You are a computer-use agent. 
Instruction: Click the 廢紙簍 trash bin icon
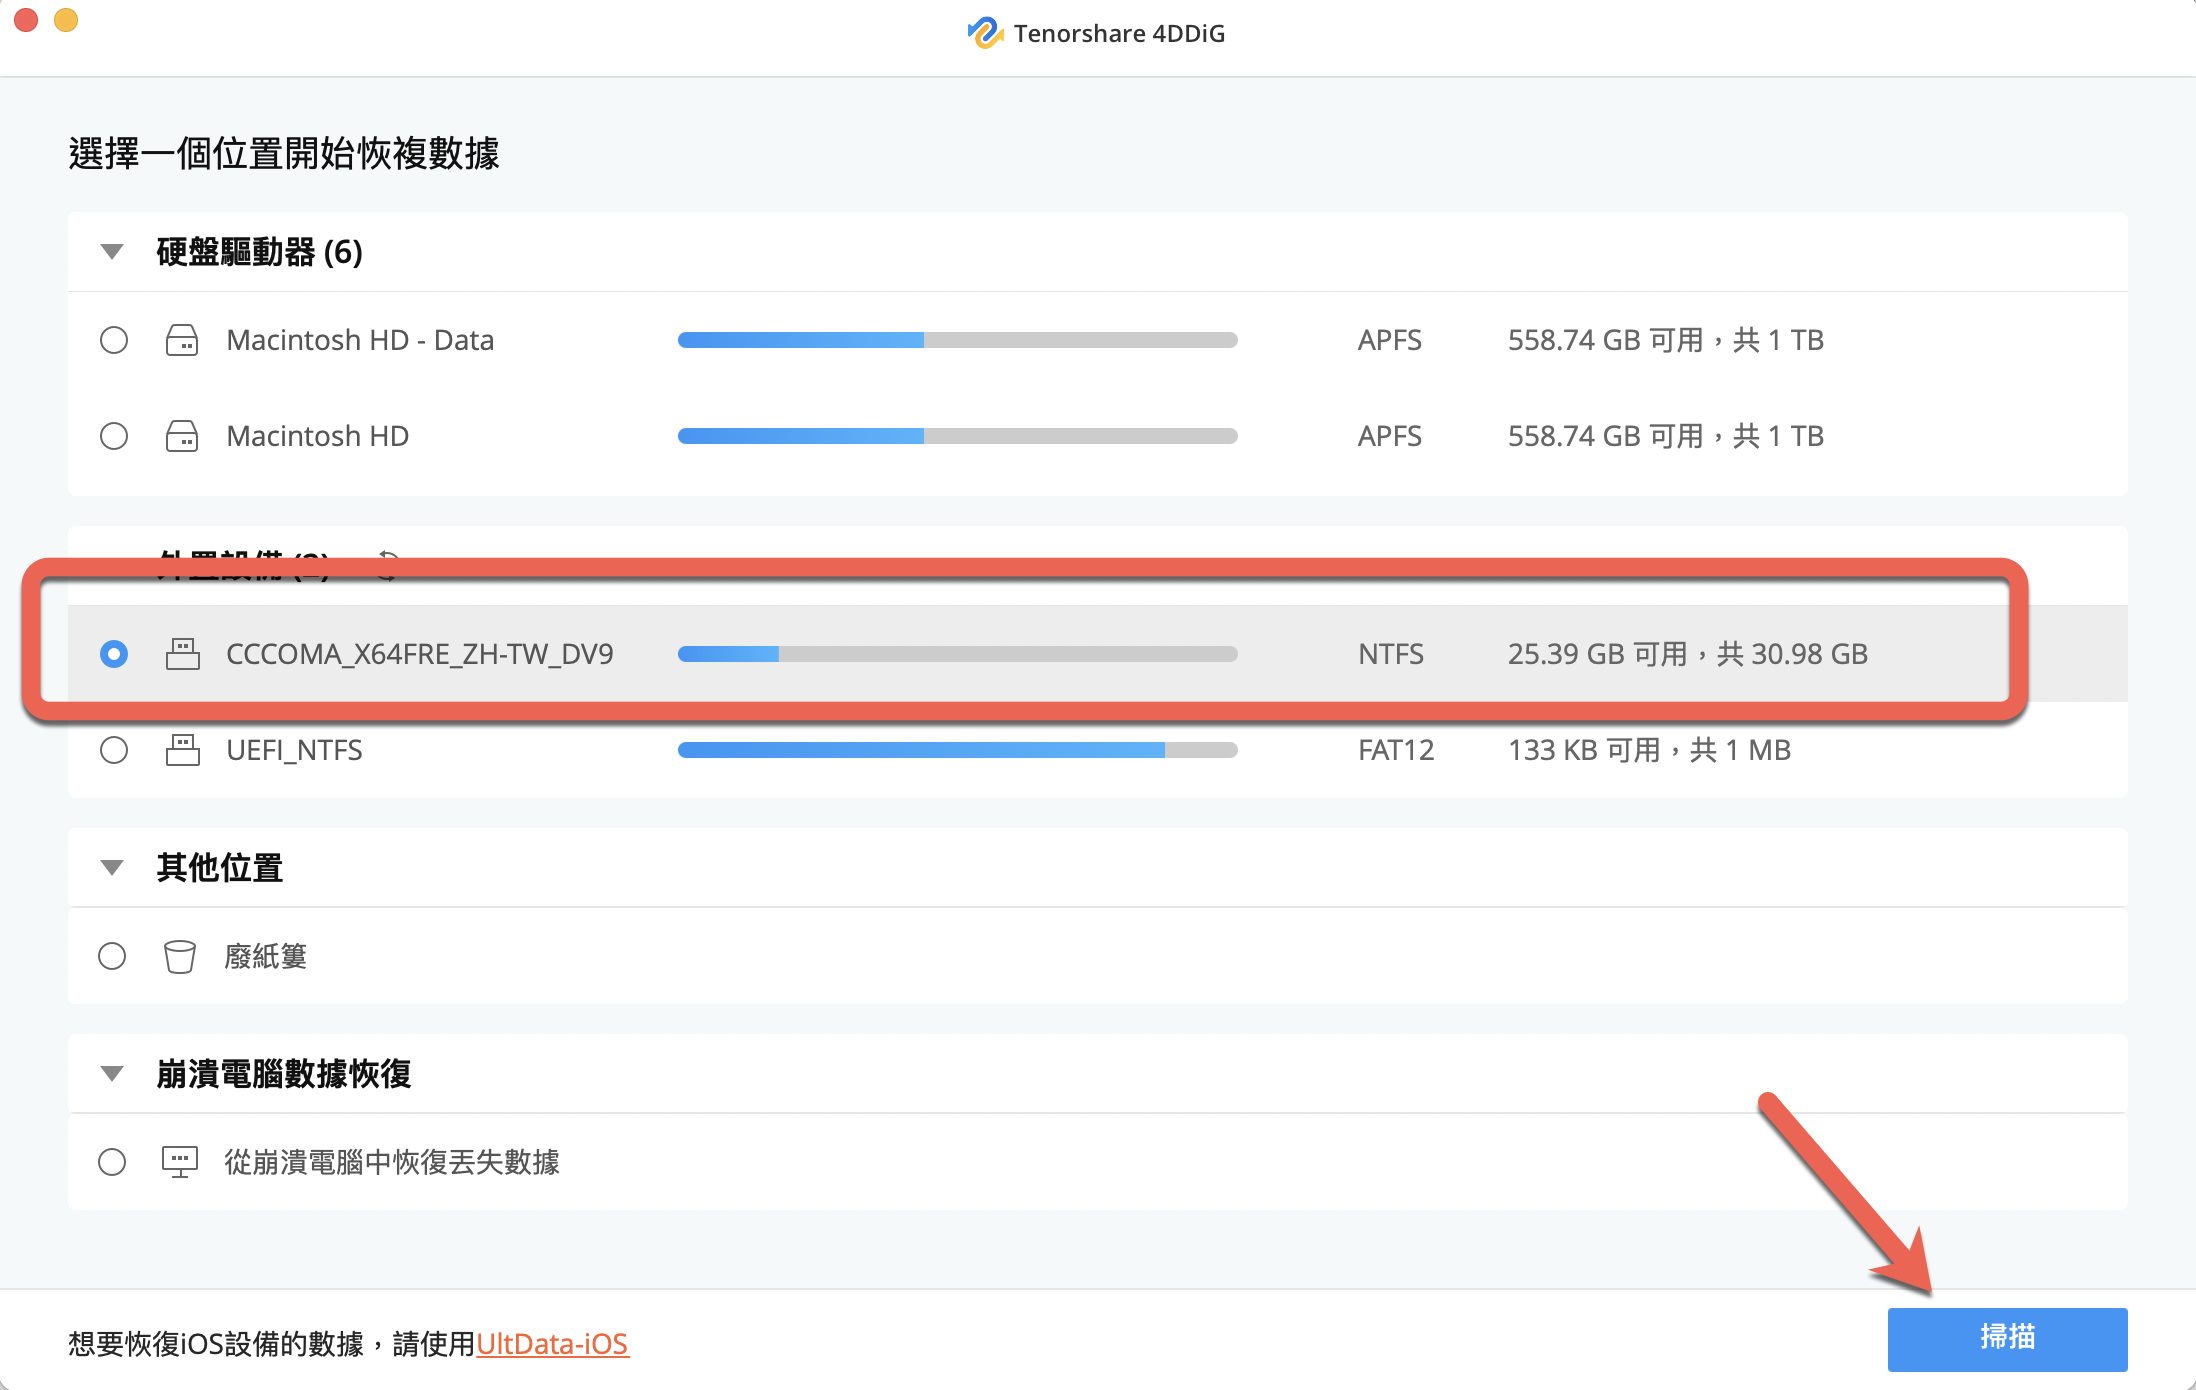point(180,956)
